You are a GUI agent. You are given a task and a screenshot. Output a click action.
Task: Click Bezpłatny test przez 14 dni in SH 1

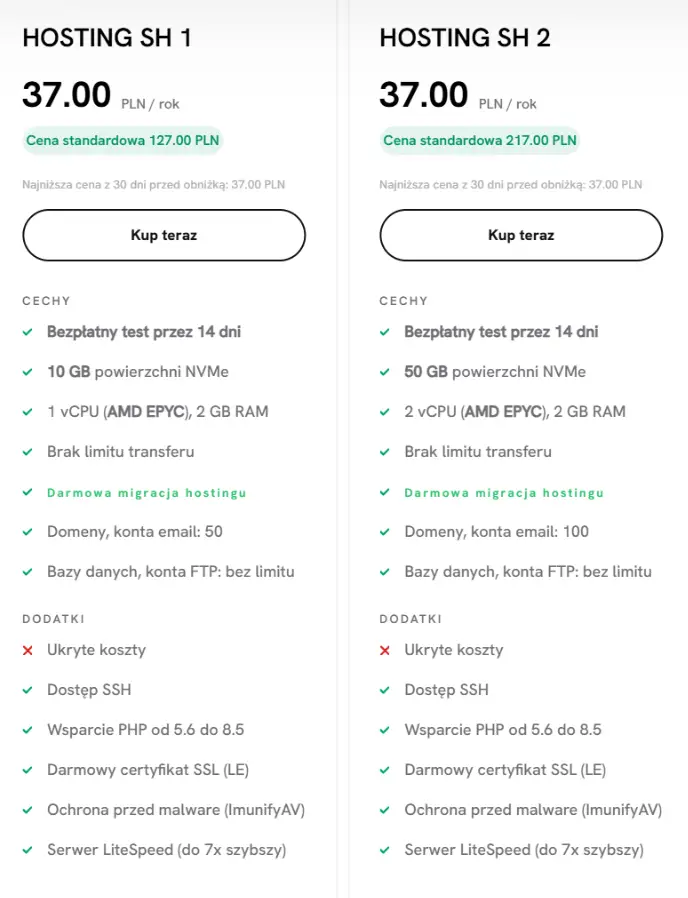tap(144, 332)
